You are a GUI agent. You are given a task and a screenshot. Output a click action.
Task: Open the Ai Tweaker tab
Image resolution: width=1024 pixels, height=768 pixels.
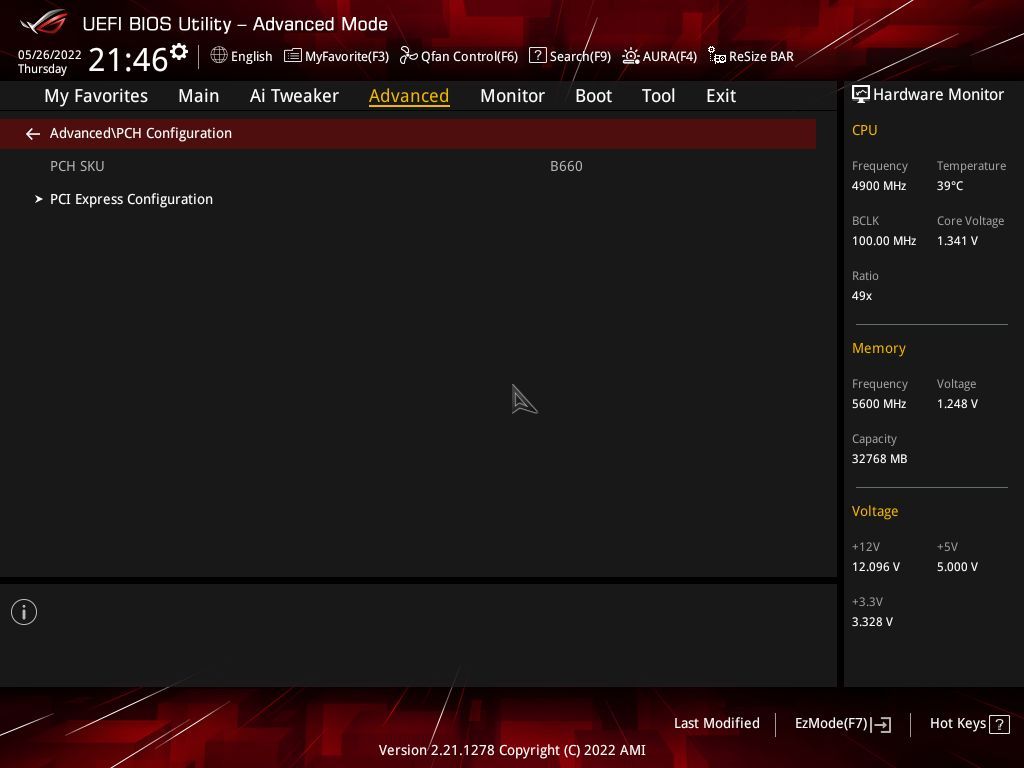point(294,96)
